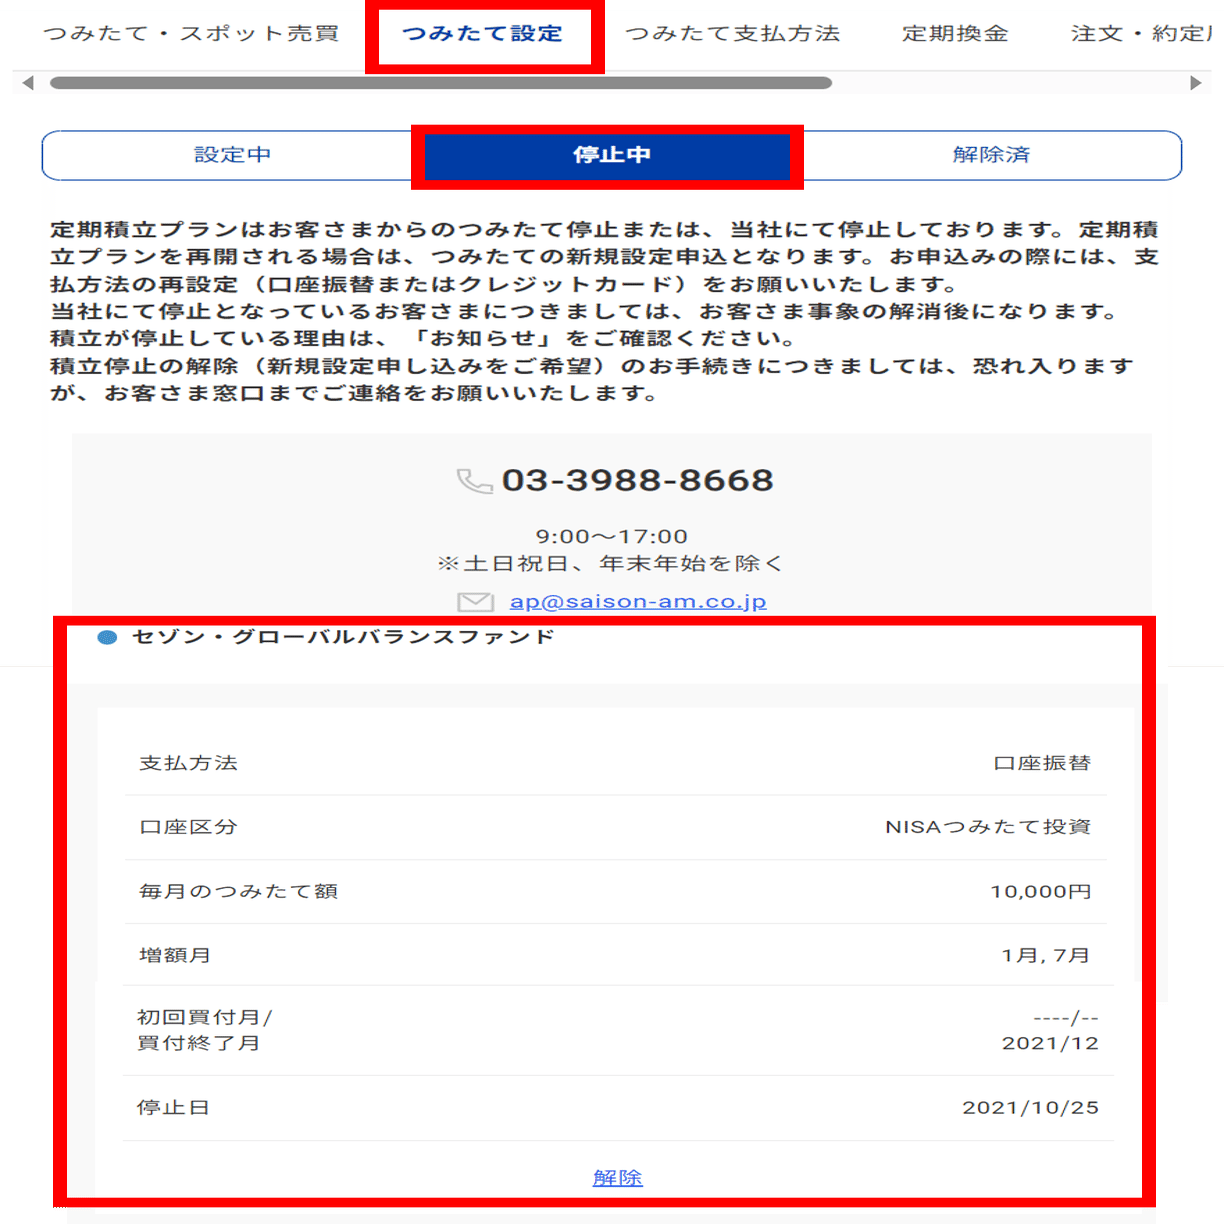Open the ap@saison-am.co.jp email link
Image resolution: width=1224 pixels, height=1224 pixels.
(x=638, y=601)
